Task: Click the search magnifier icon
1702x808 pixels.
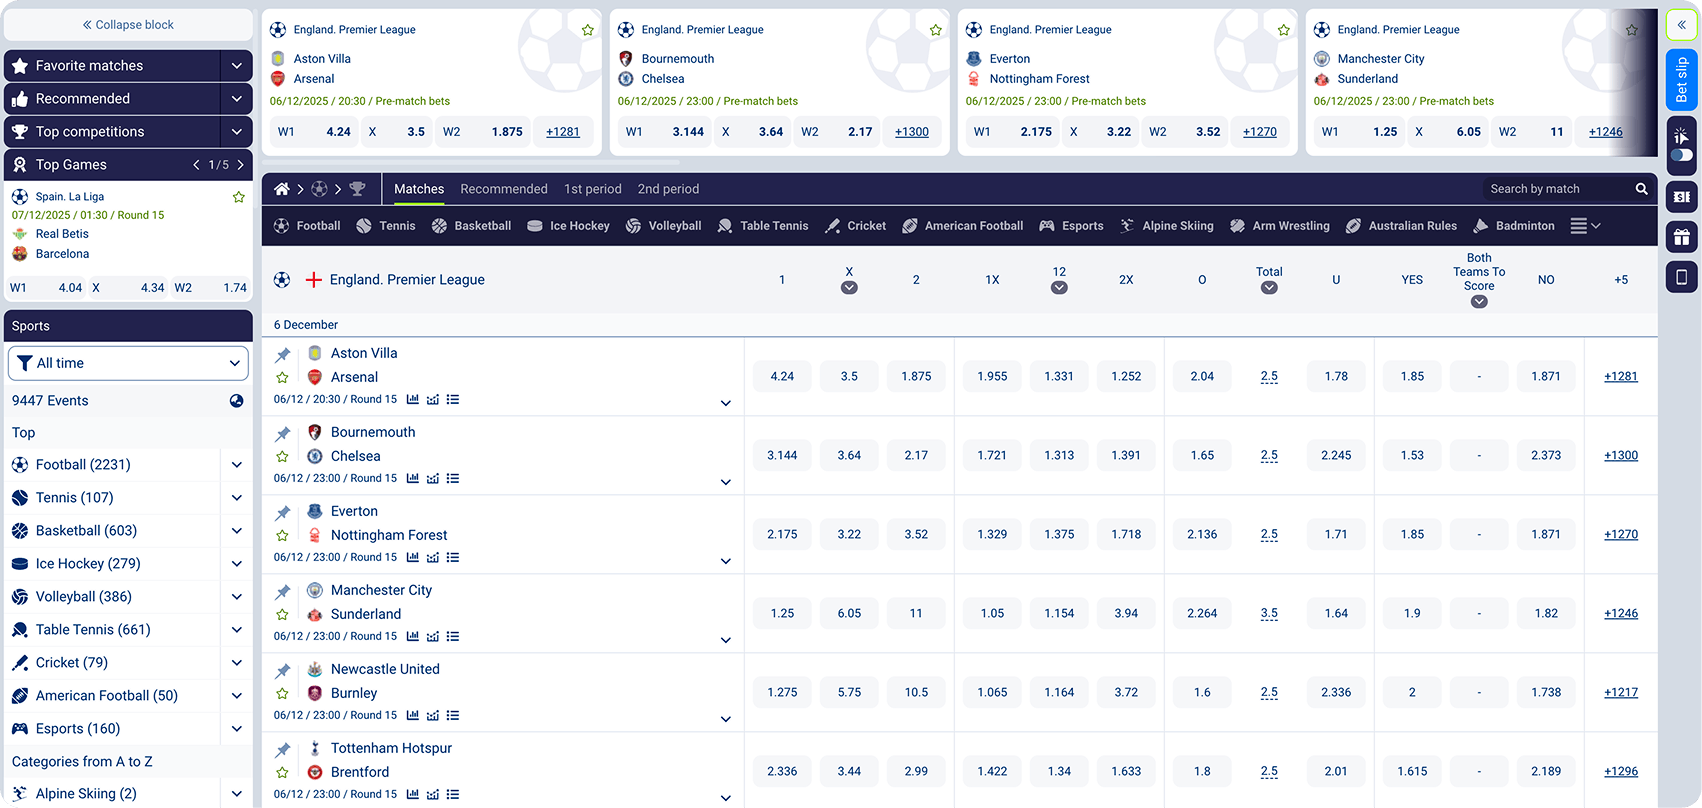Action: [1641, 189]
